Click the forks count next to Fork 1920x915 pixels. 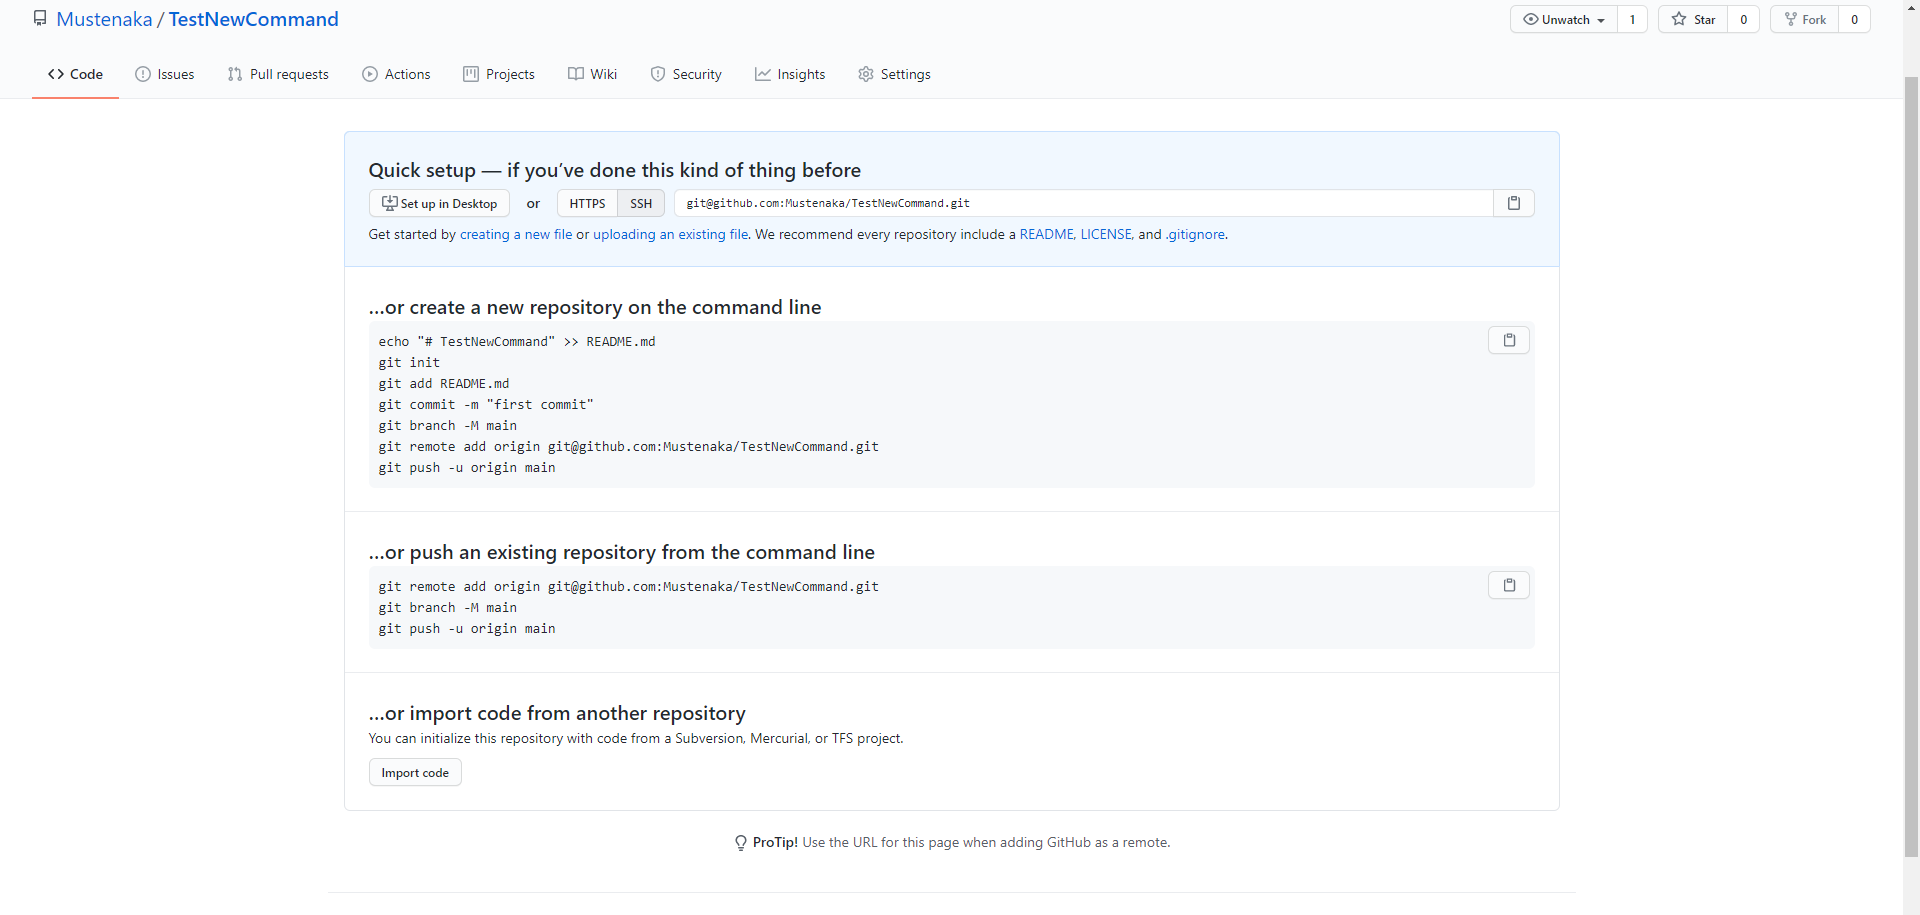coord(1854,19)
